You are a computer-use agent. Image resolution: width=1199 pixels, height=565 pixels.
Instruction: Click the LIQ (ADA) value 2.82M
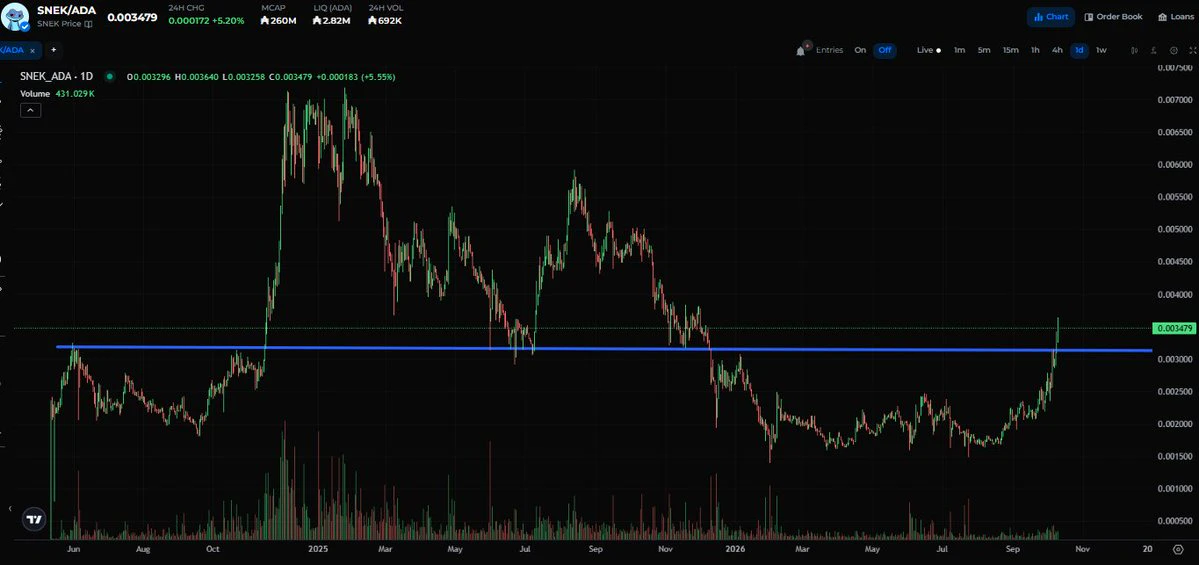(x=331, y=21)
